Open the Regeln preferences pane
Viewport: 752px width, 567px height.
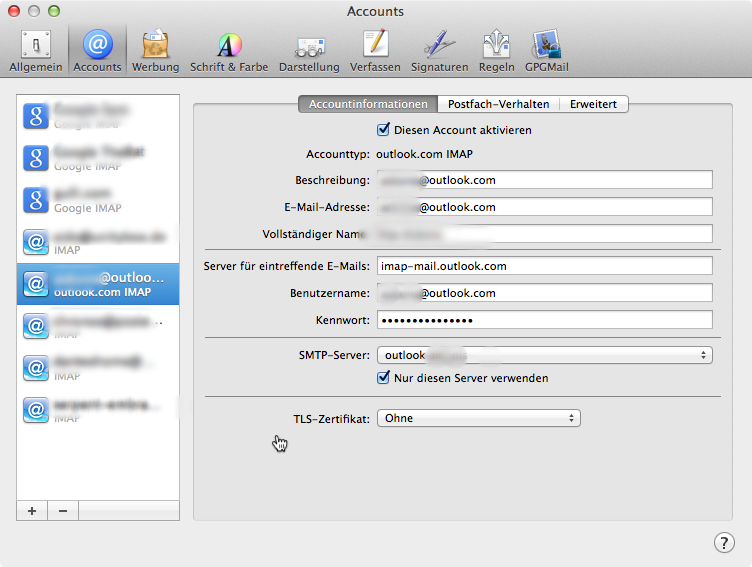(496, 51)
